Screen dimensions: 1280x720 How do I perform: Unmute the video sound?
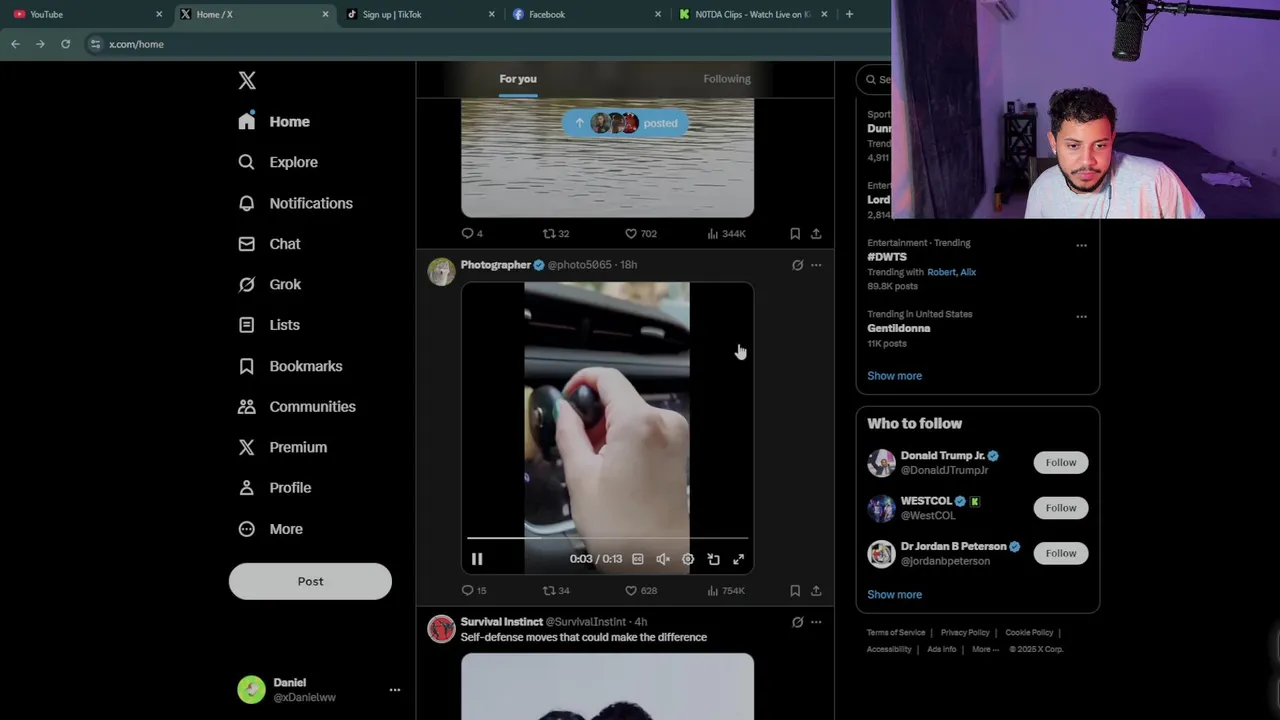tap(663, 559)
